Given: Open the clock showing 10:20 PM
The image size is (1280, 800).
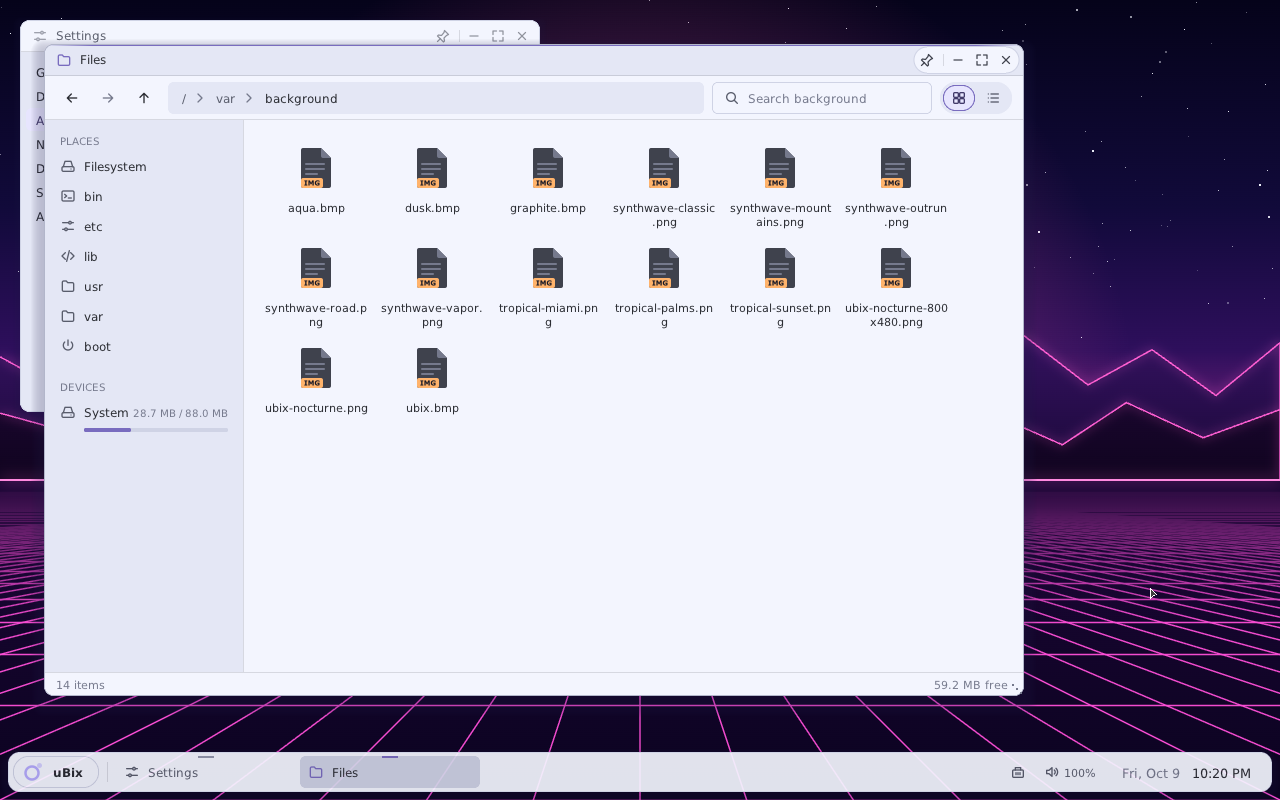Looking at the screenshot, I should pyautogui.click(x=1221, y=773).
